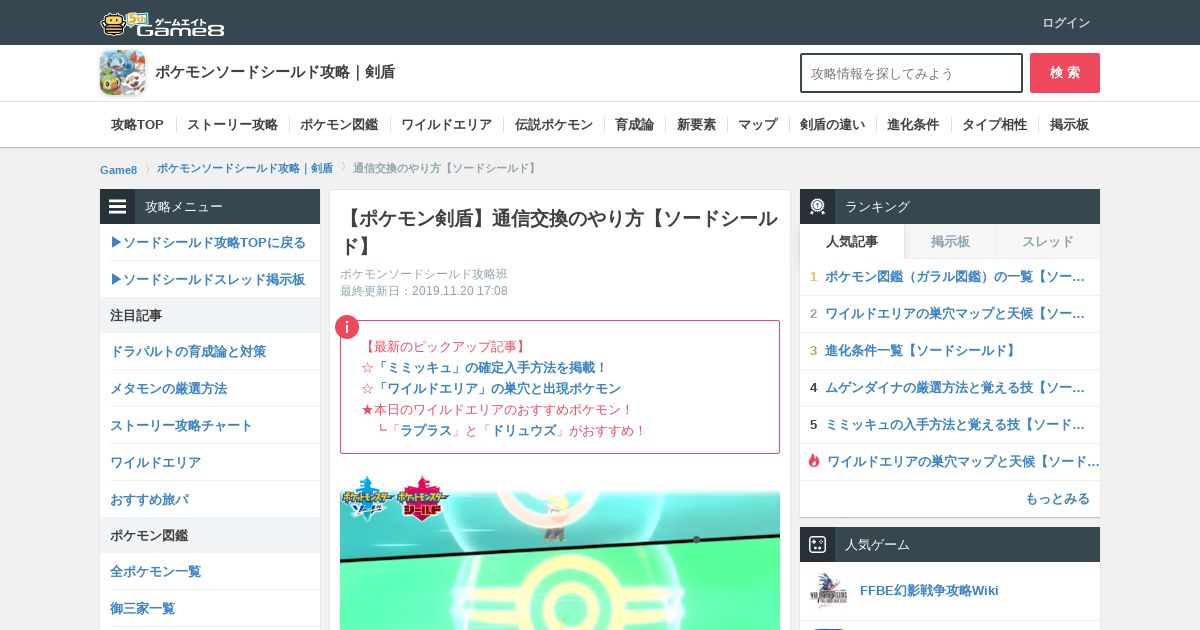Open the 進化条件 nav item
Image resolution: width=1200 pixels, height=630 pixels.
[x=913, y=125]
